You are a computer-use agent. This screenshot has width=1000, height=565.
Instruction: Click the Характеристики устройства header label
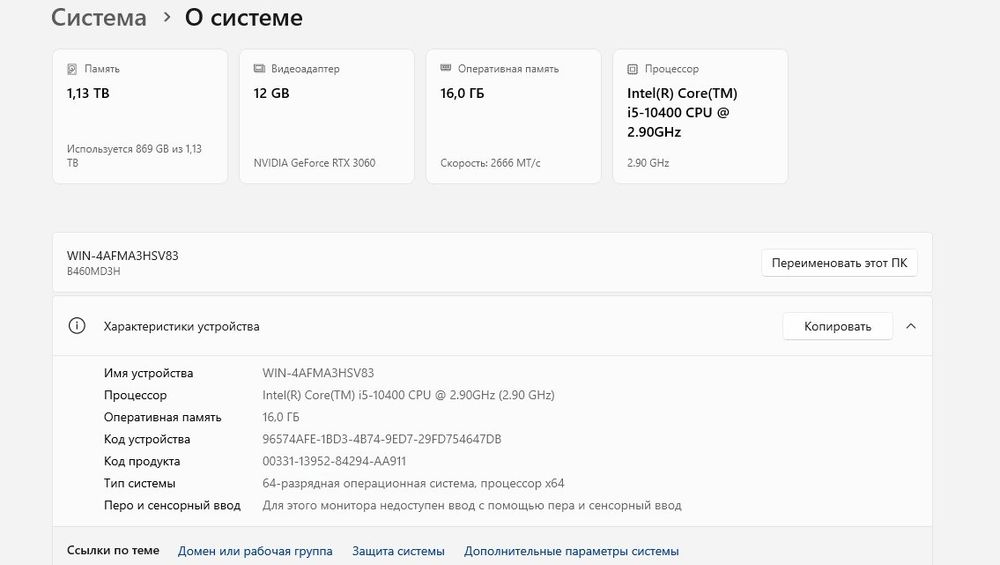click(182, 327)
